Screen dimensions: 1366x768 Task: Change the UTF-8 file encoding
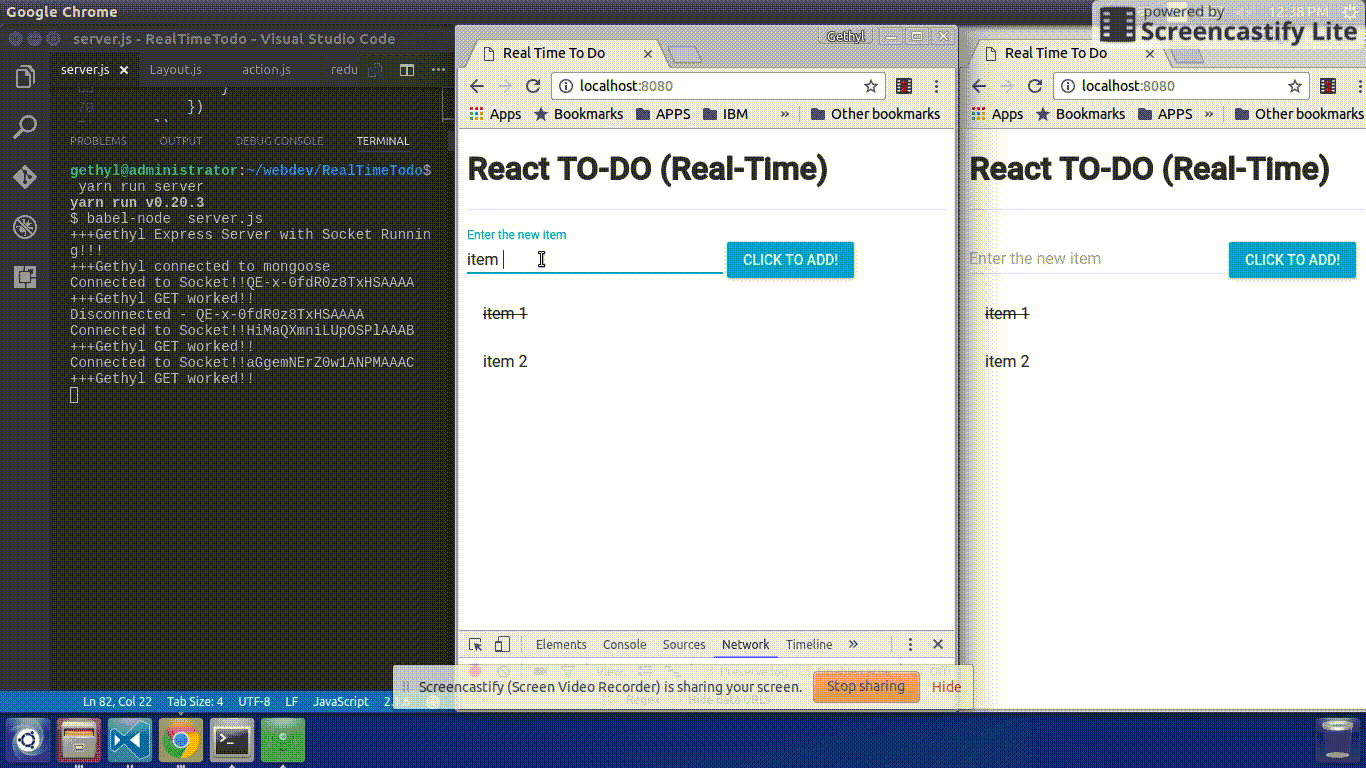click(254, 702)
